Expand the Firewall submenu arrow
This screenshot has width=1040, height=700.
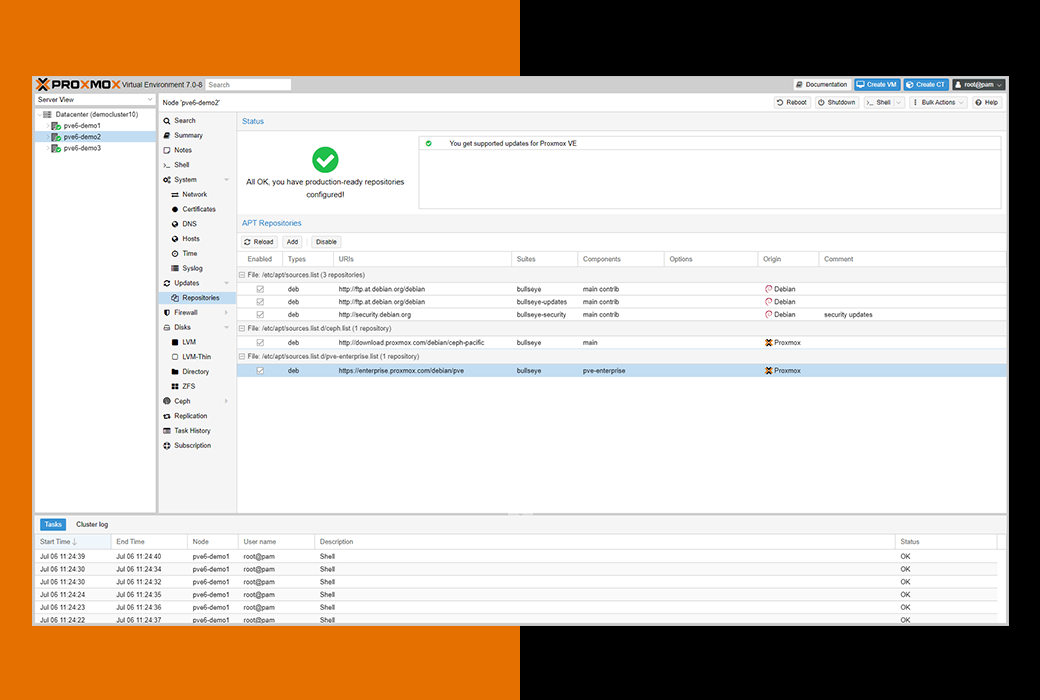227,313
